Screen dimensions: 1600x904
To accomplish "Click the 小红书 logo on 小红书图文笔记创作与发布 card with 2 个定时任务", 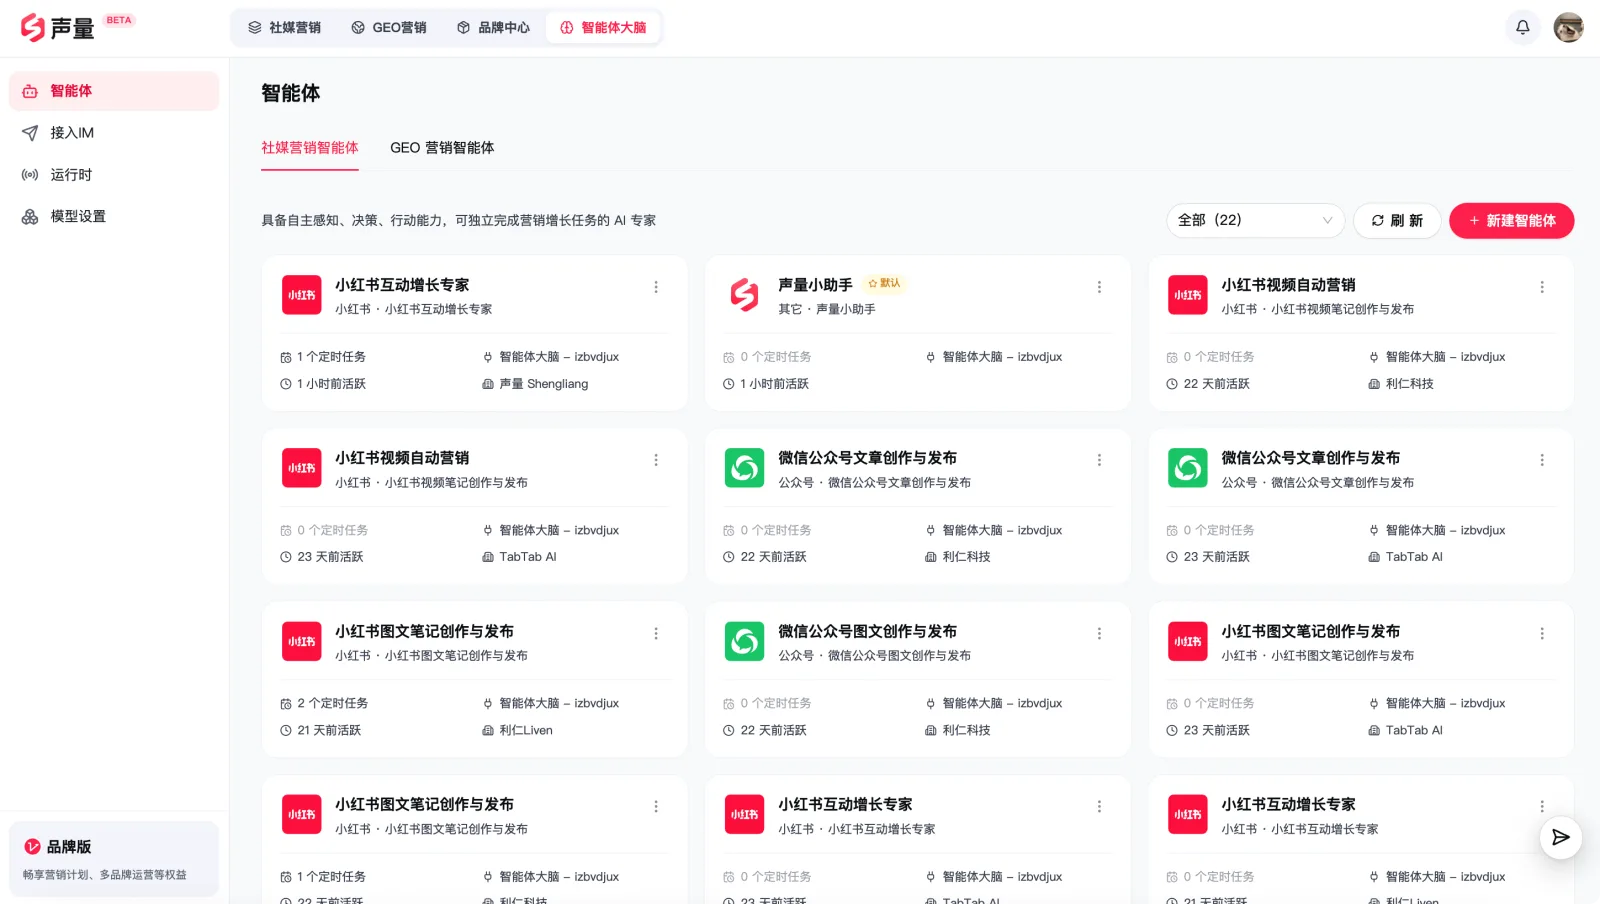I will pos(301,641).
